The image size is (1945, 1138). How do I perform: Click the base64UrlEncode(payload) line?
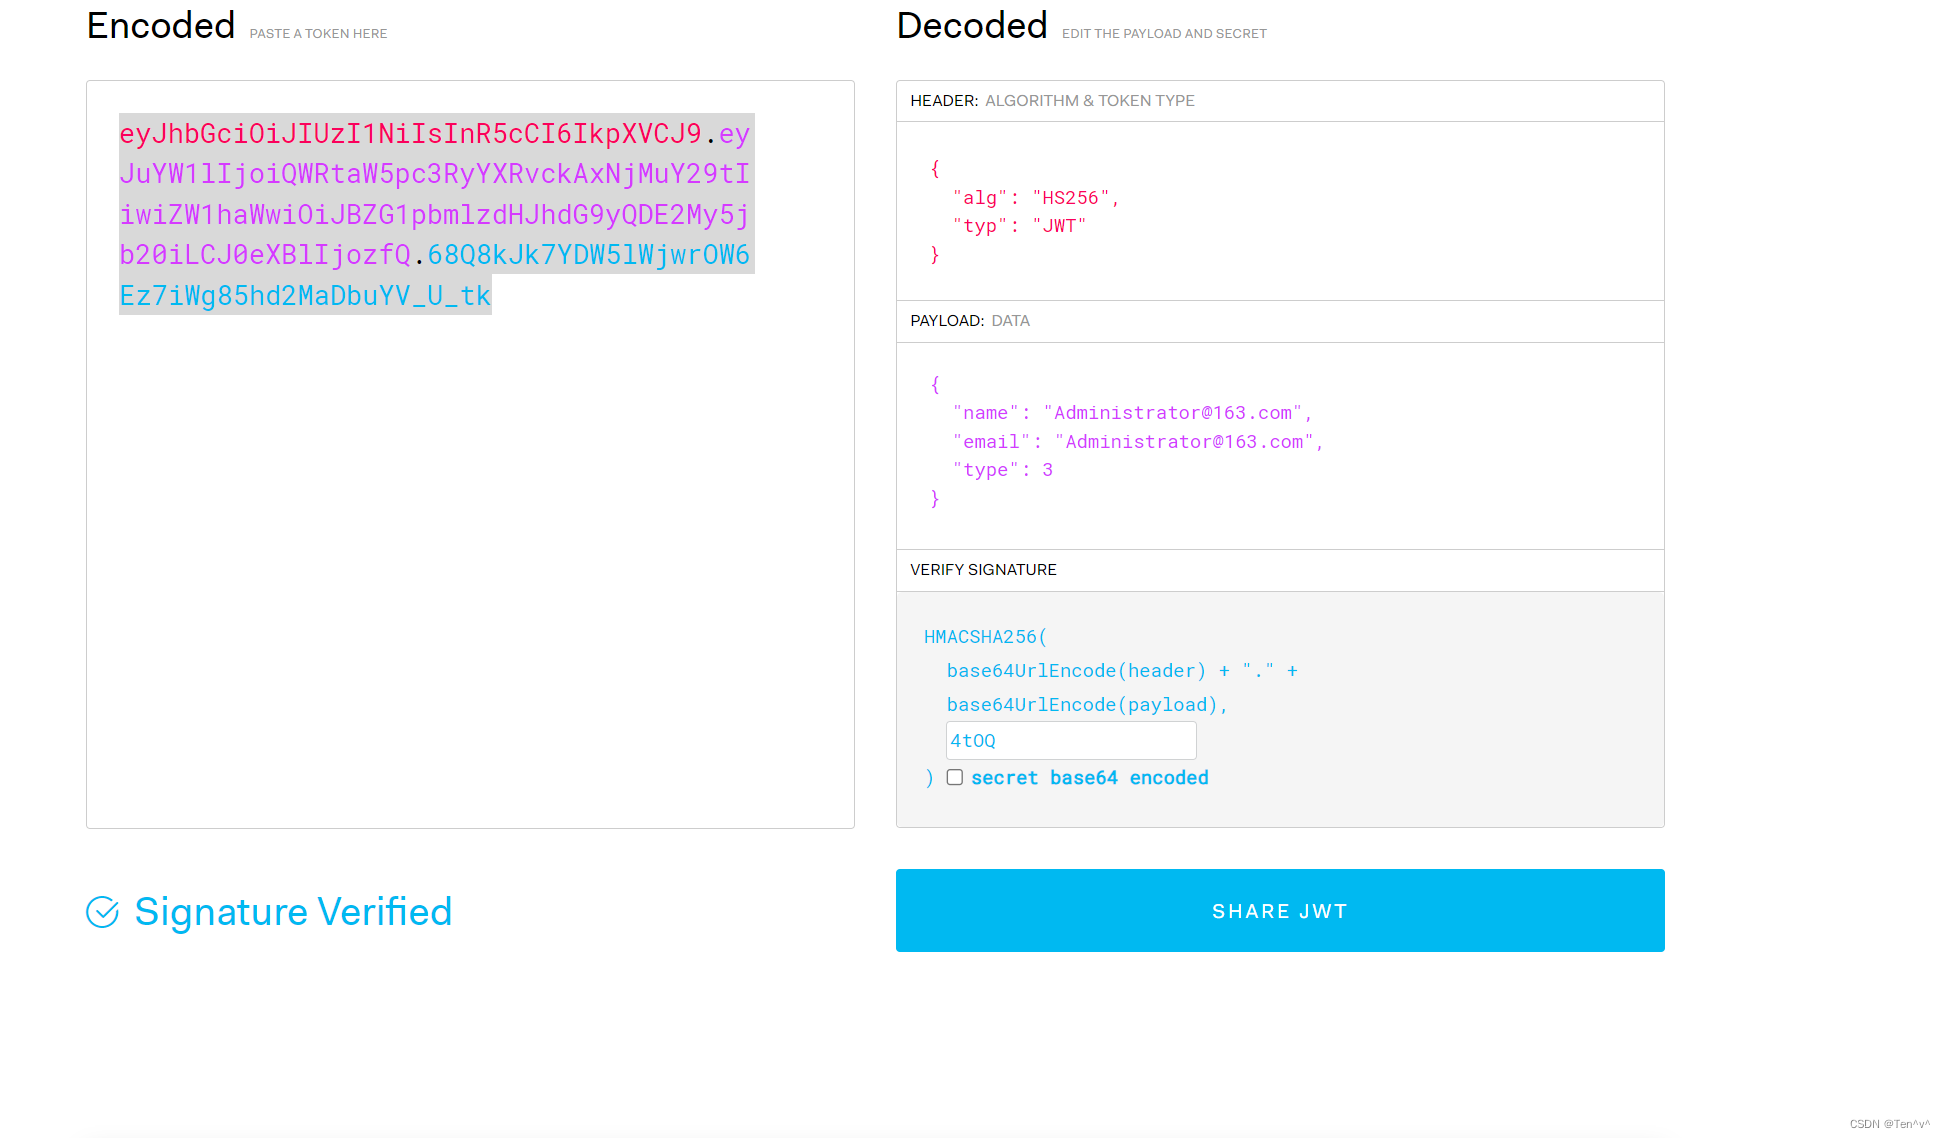(x=1087, y=705)
